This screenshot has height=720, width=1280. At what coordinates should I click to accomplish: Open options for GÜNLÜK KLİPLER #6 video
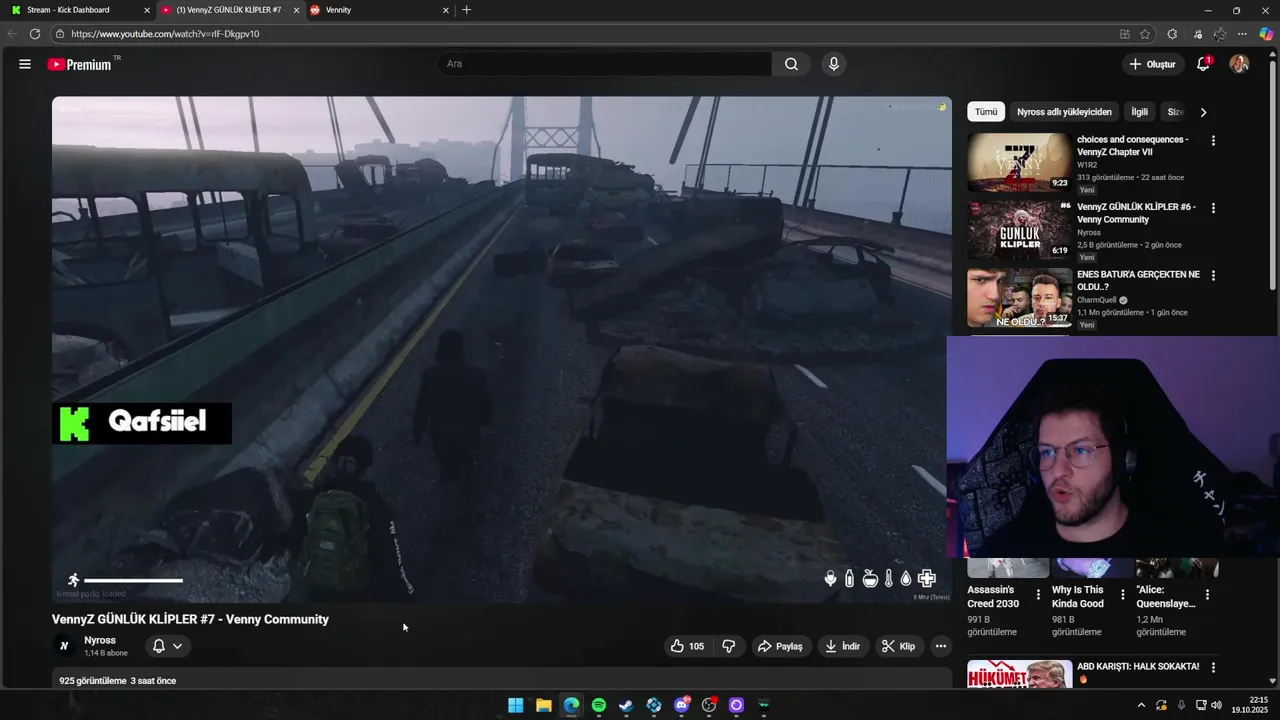[x=1213, y=208]
